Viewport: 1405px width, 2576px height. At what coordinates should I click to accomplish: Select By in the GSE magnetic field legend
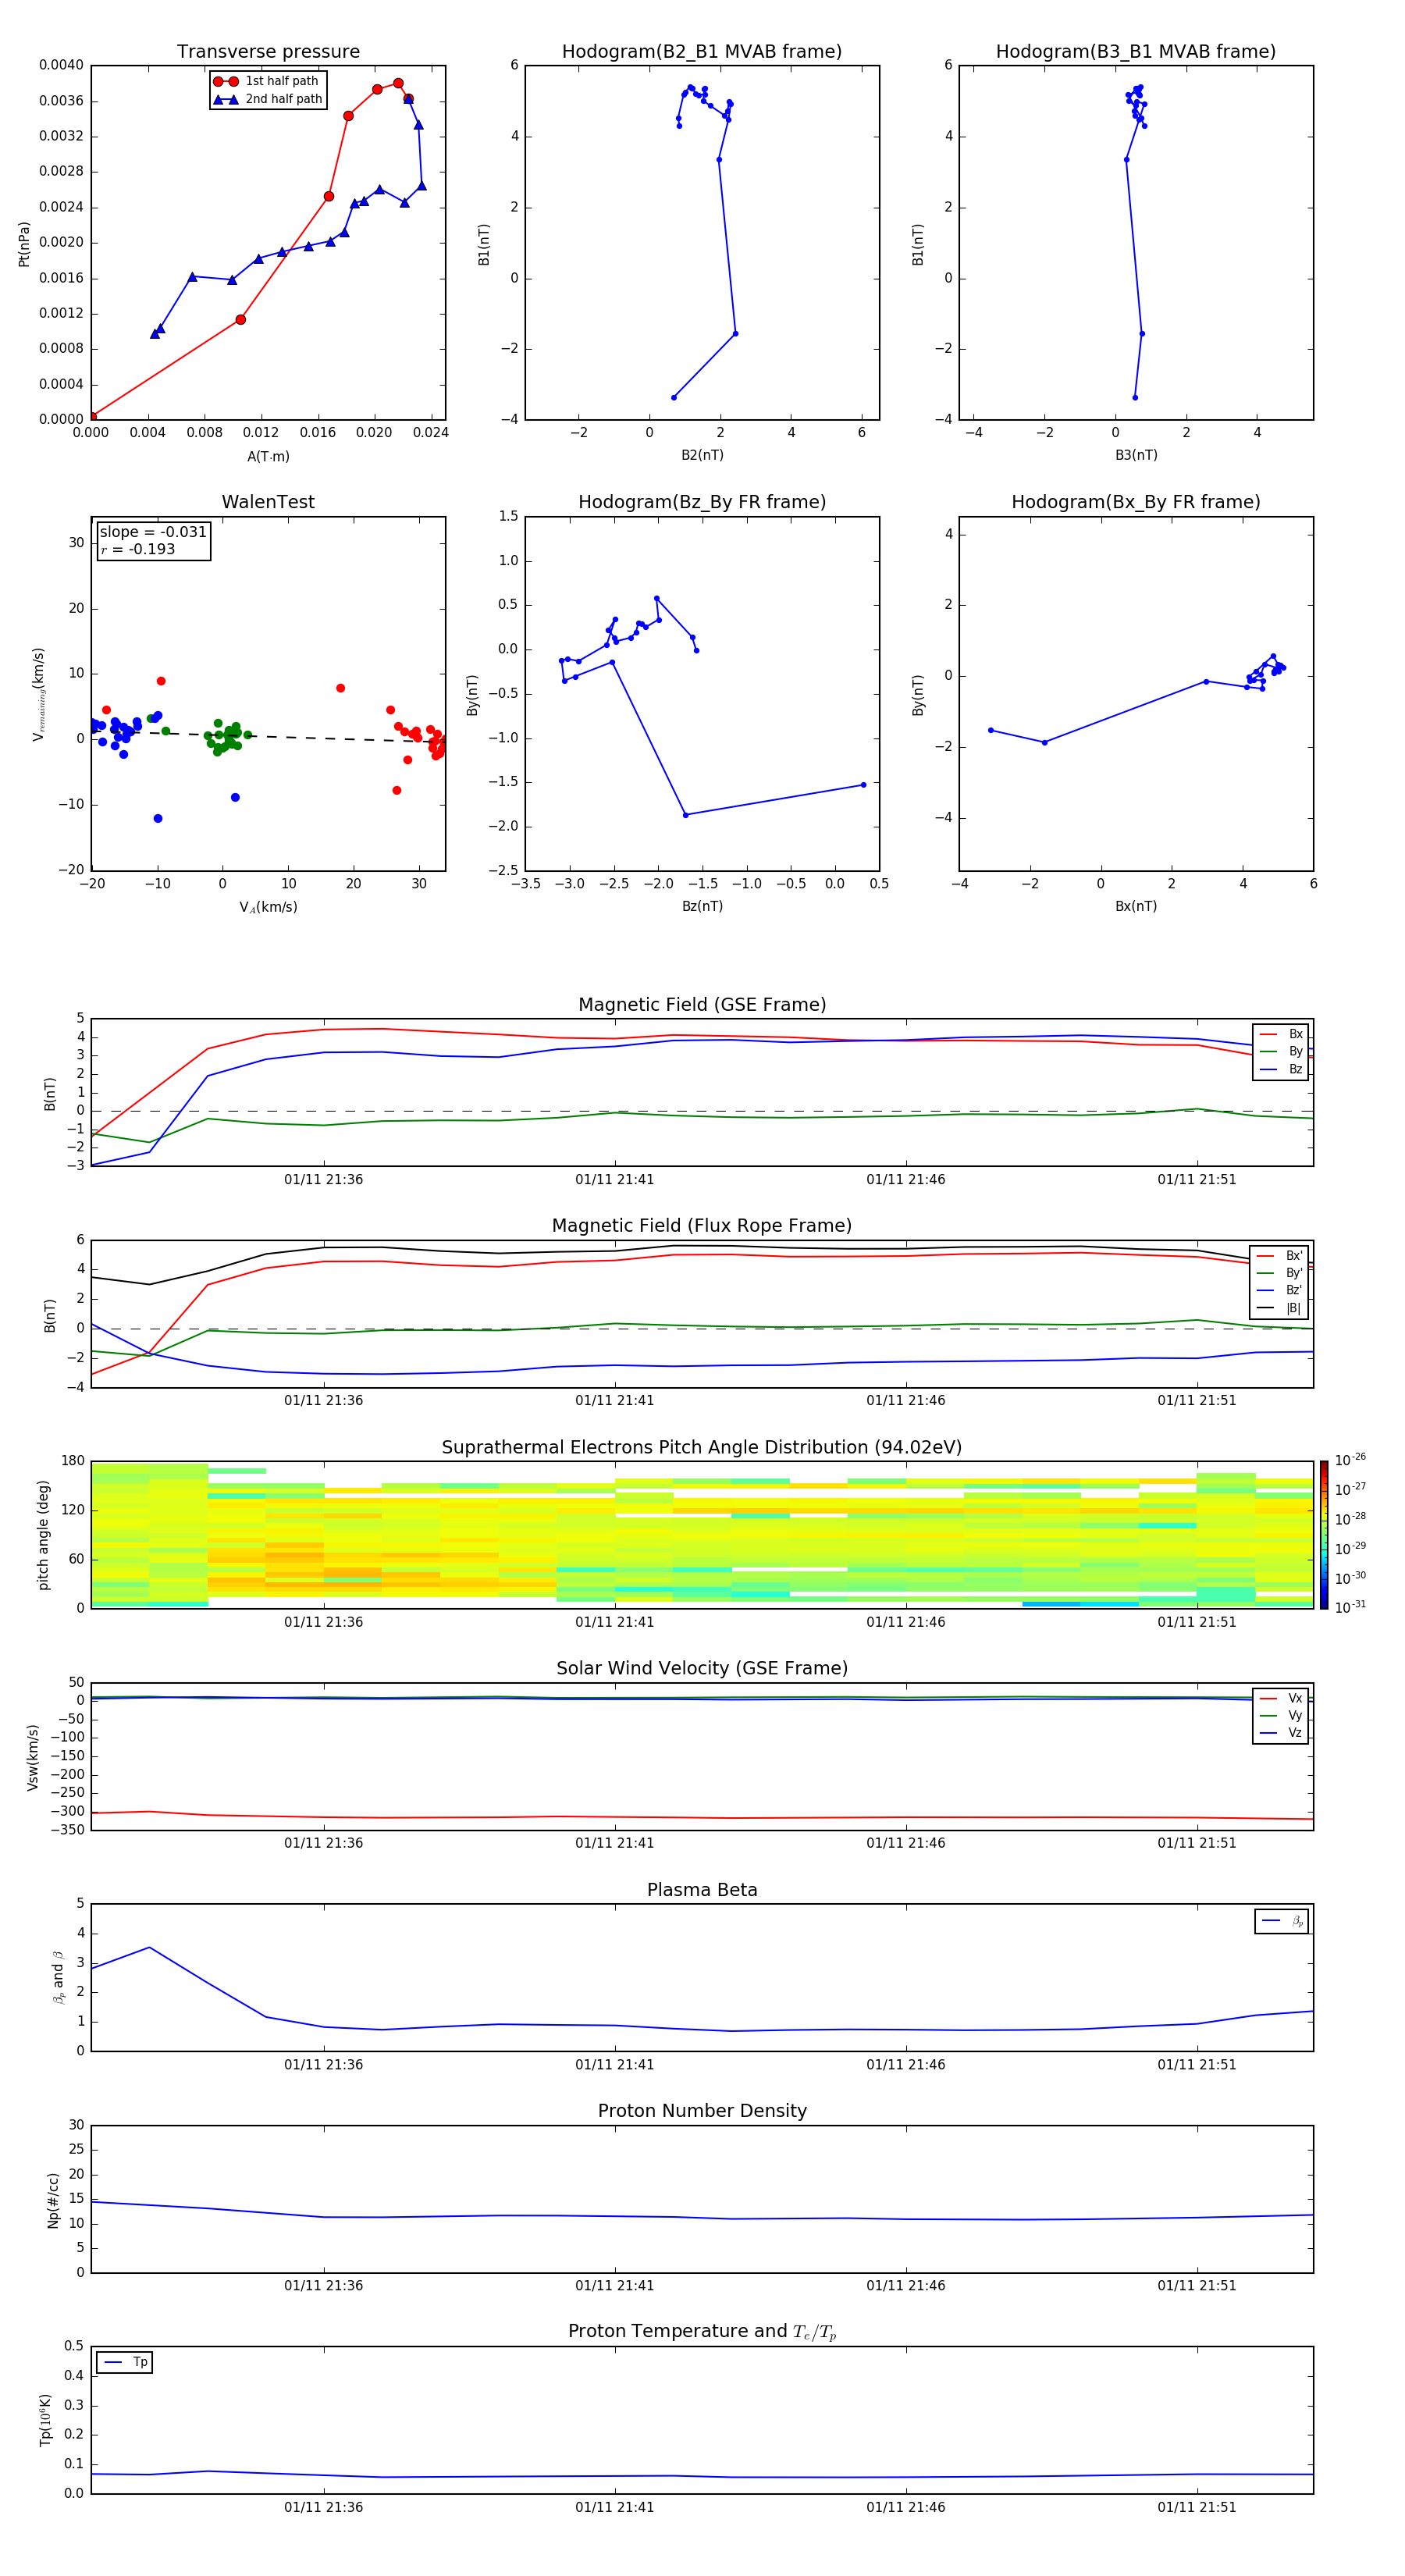pos(1281,1051)
